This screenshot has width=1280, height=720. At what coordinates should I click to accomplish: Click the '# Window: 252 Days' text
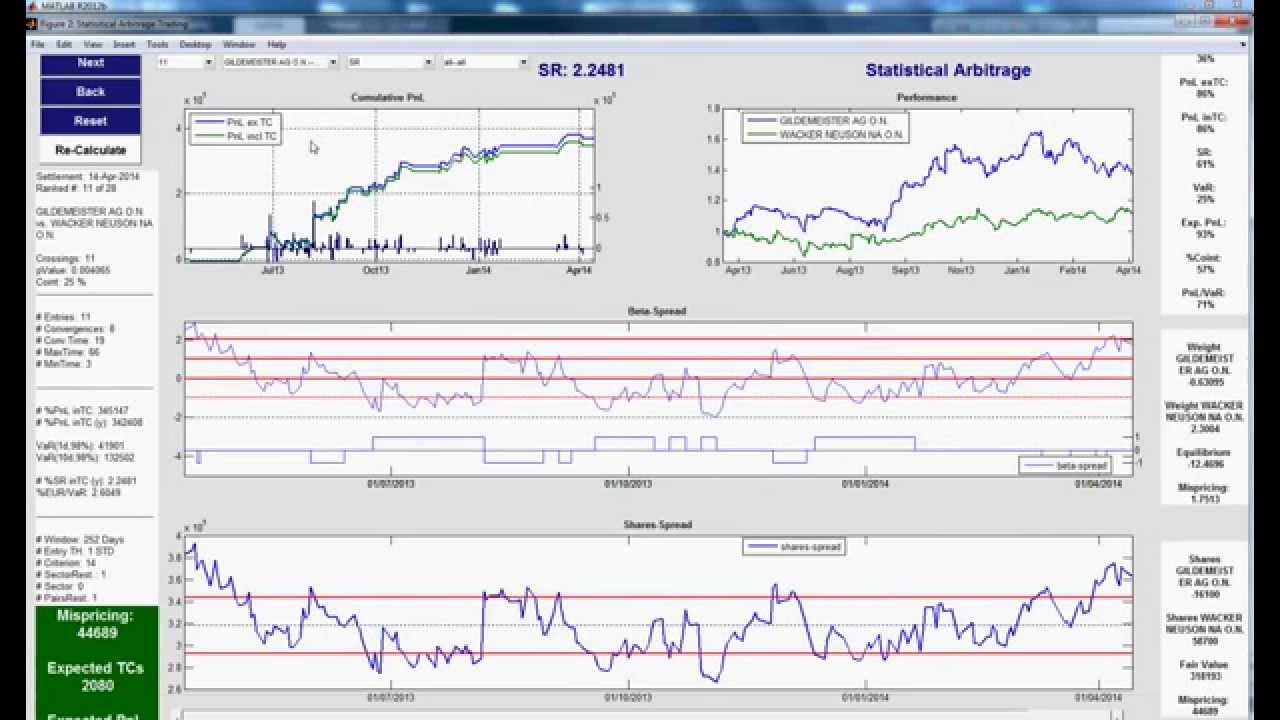[80, 540]
